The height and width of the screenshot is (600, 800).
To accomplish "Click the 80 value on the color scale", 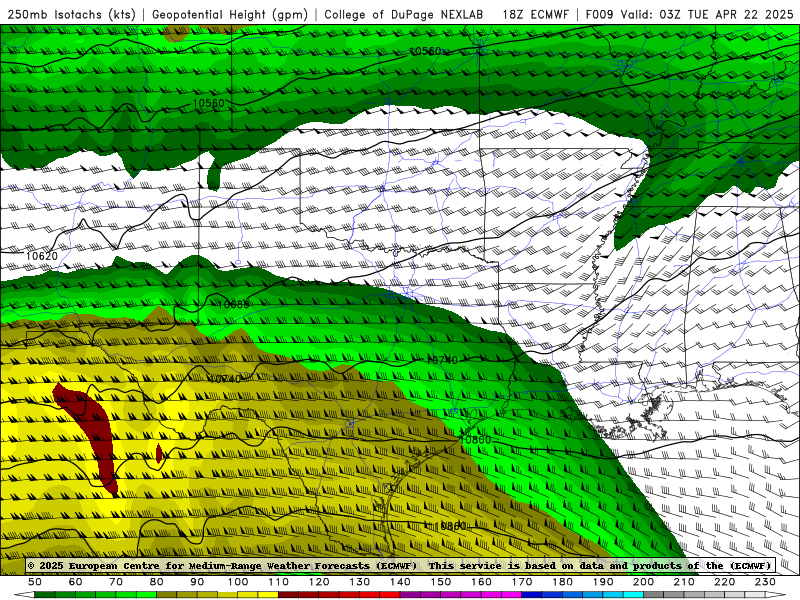I will click(x=157, y=582).
